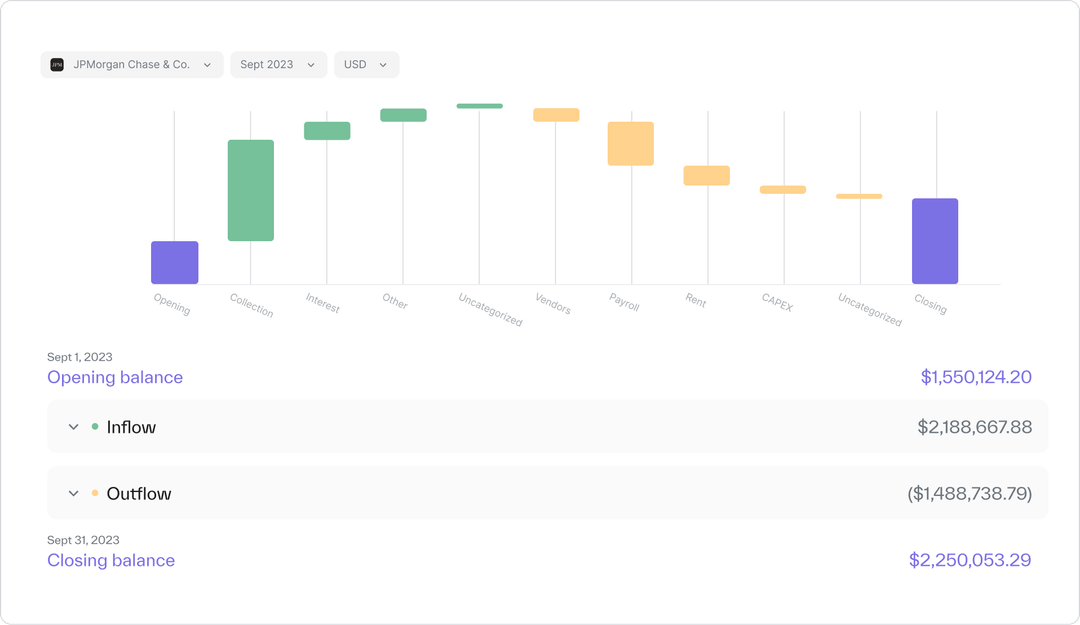Click the Opening balance link
The image size is (1080, 625).
pos(115,377)
